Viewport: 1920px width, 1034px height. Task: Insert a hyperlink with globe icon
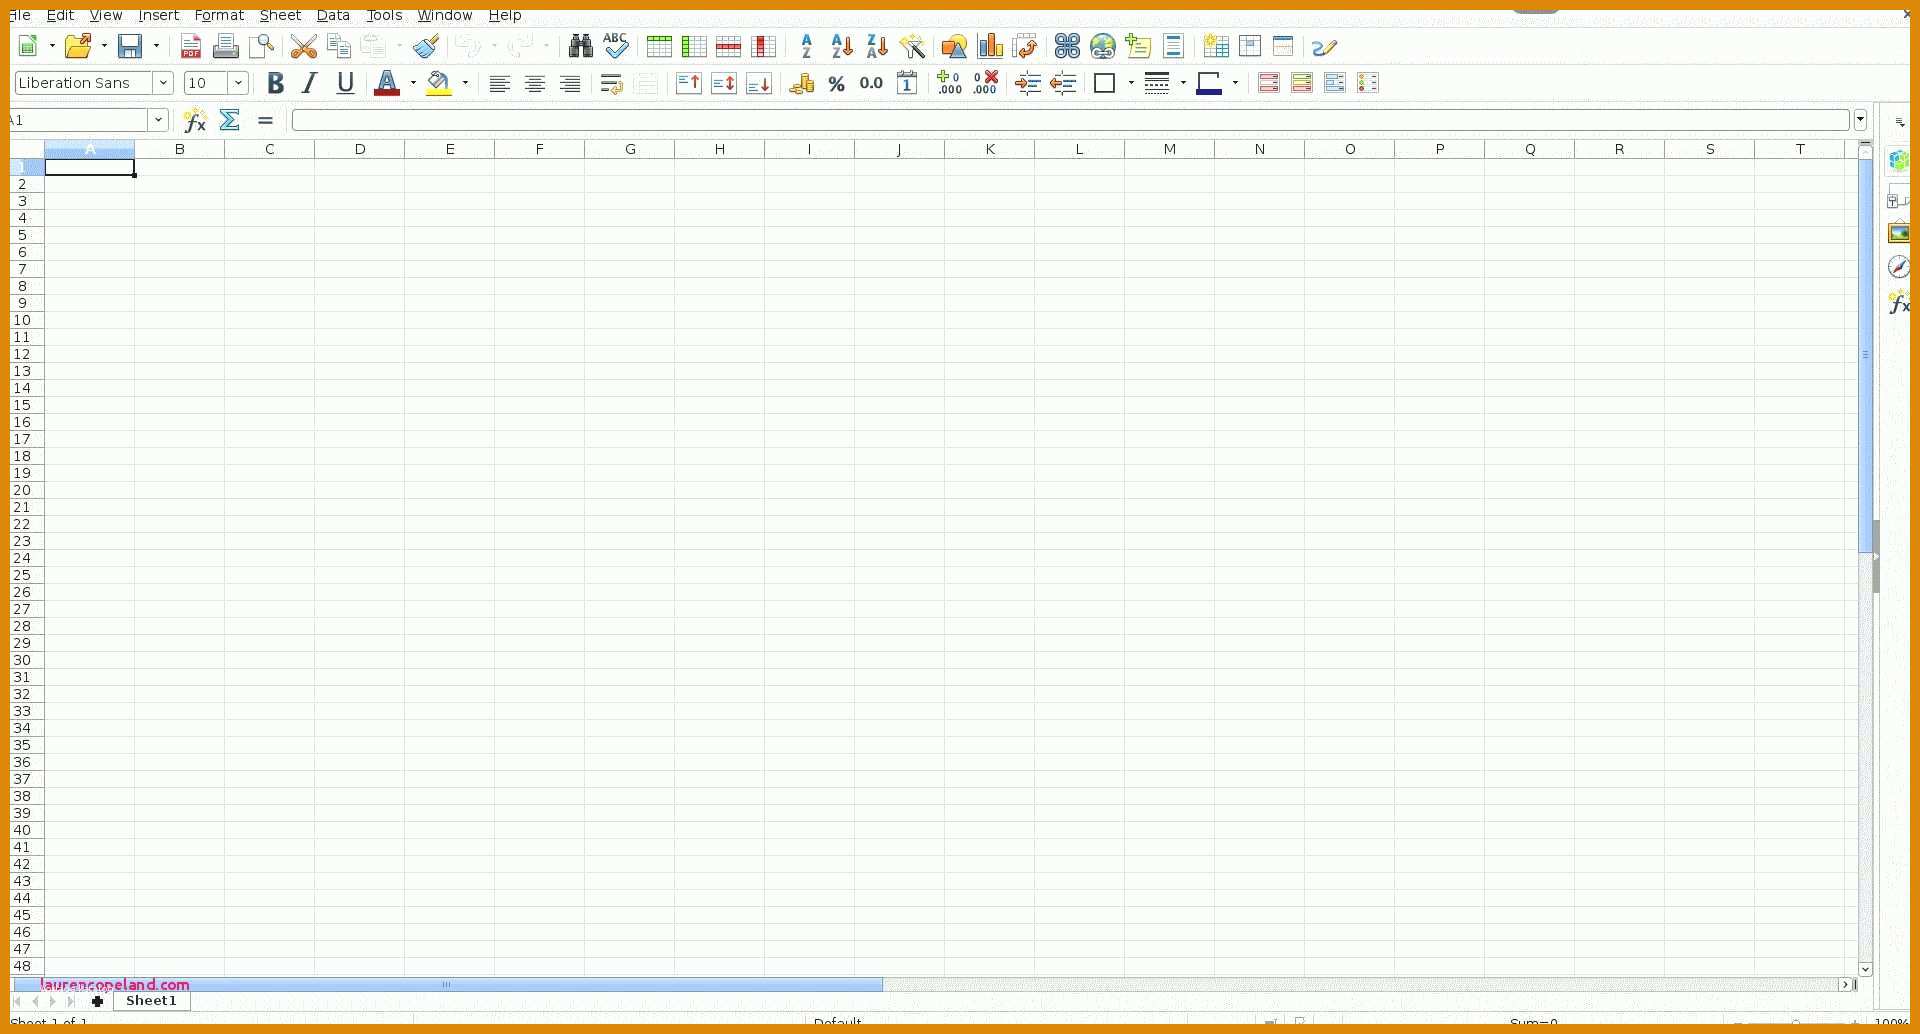[x=1103, y=46]
